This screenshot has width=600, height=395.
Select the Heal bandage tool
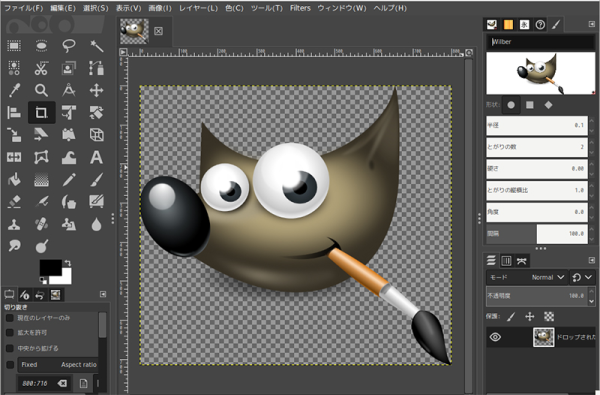41,224
